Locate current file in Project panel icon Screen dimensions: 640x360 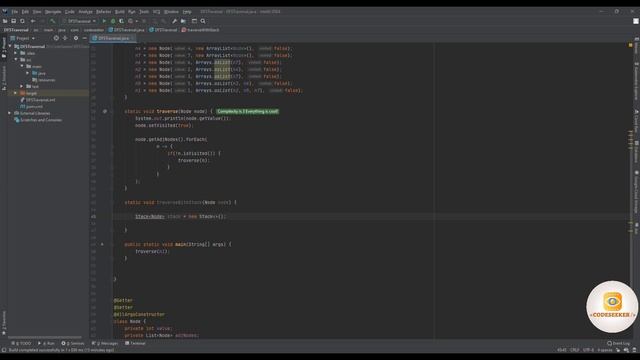click(x=56, y=38)
